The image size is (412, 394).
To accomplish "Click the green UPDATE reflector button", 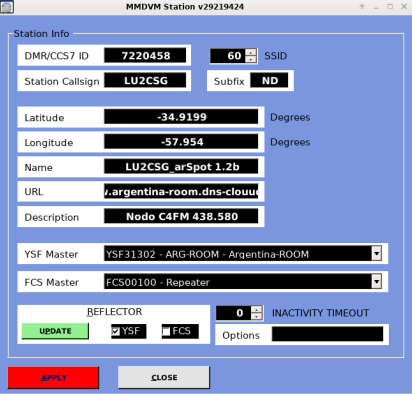I will [x=55, y=331].
